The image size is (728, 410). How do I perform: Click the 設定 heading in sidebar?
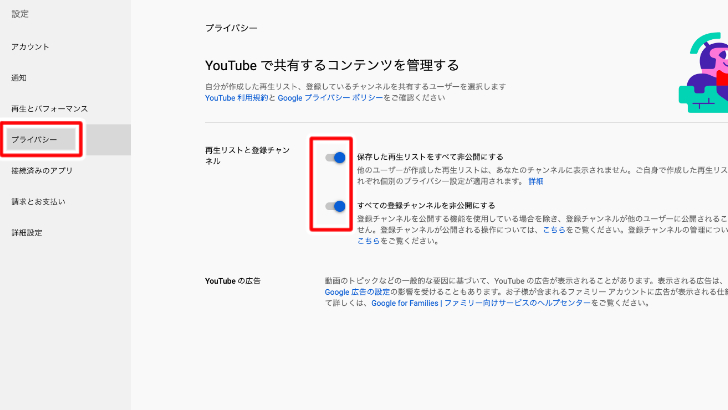tap(20, 14)
